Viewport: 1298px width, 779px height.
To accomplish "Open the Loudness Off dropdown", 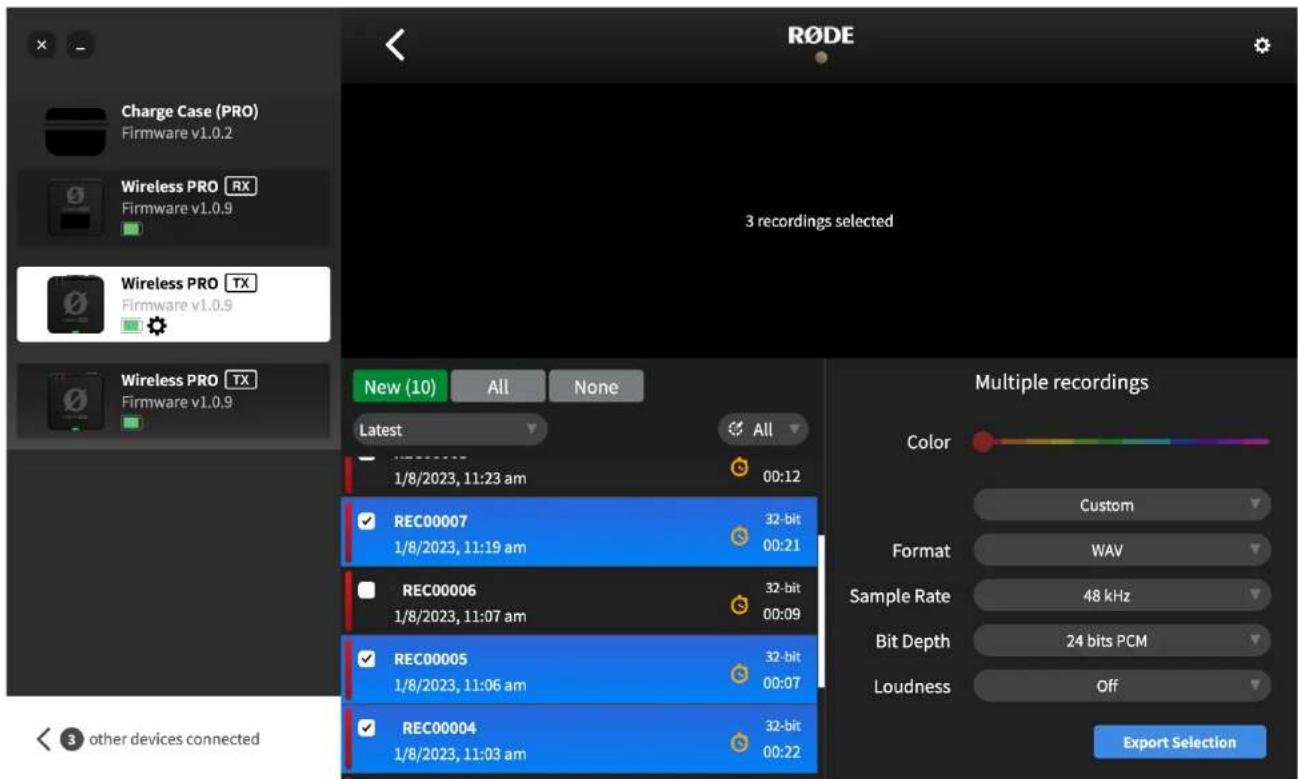I will pos(1121,686).
